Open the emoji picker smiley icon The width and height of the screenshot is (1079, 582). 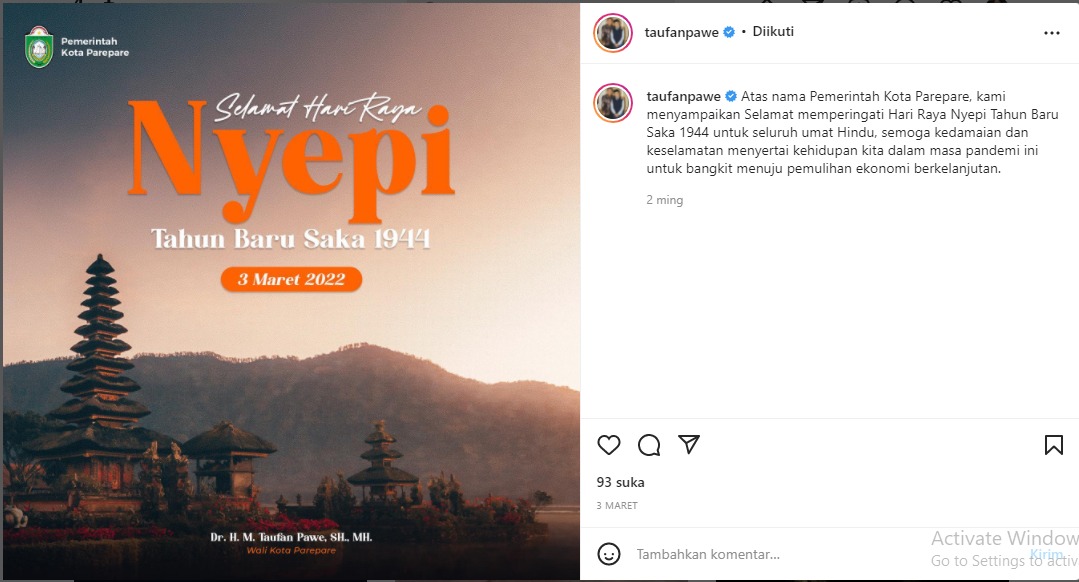(x=609, y=554)
